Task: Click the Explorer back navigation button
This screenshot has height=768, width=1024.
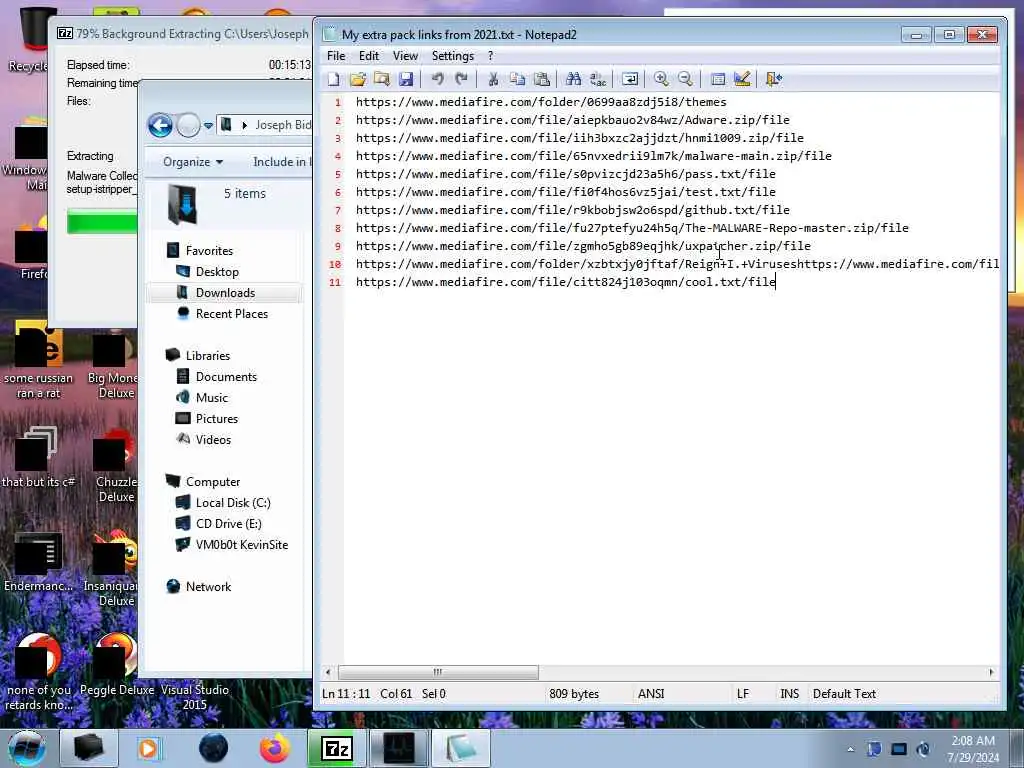Action: [160, 125]
